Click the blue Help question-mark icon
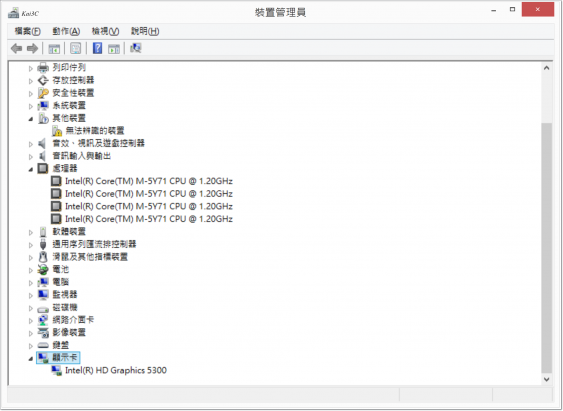This screenshot has height=411, width=563. pos(97,48)
